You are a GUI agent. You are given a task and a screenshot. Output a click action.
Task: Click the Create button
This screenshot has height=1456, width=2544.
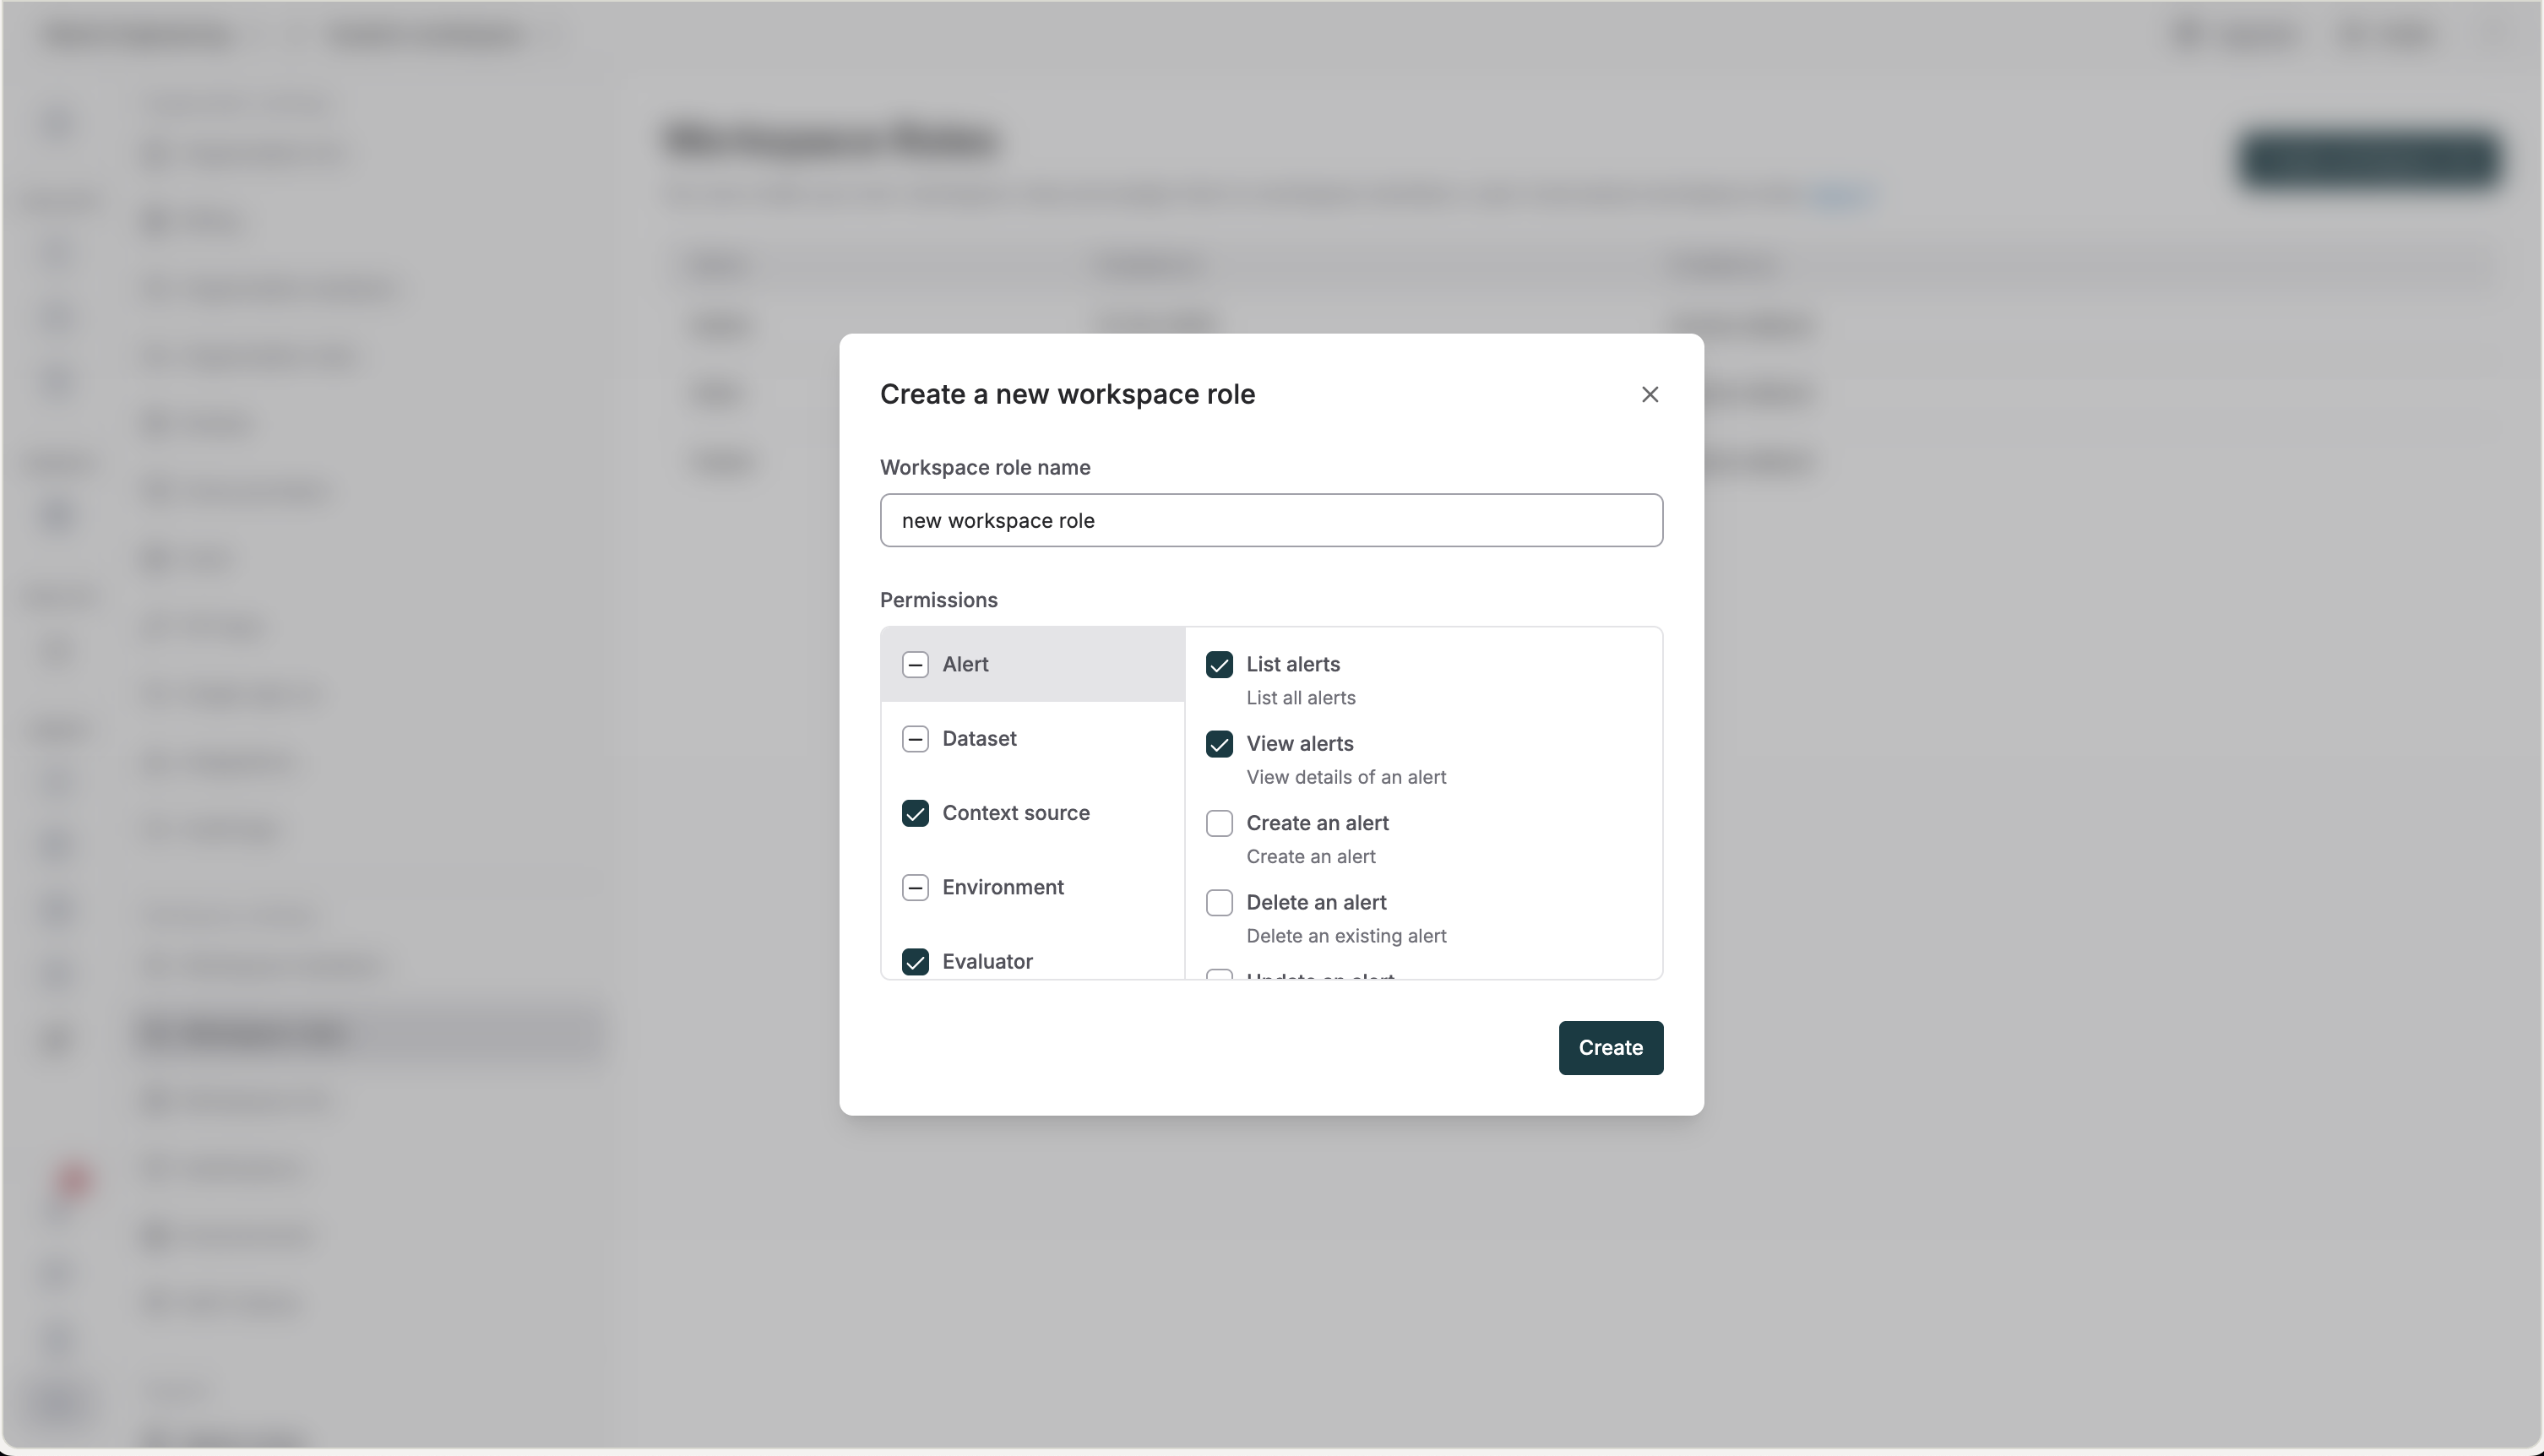pyautogui.click(x=1610, y=1048)
